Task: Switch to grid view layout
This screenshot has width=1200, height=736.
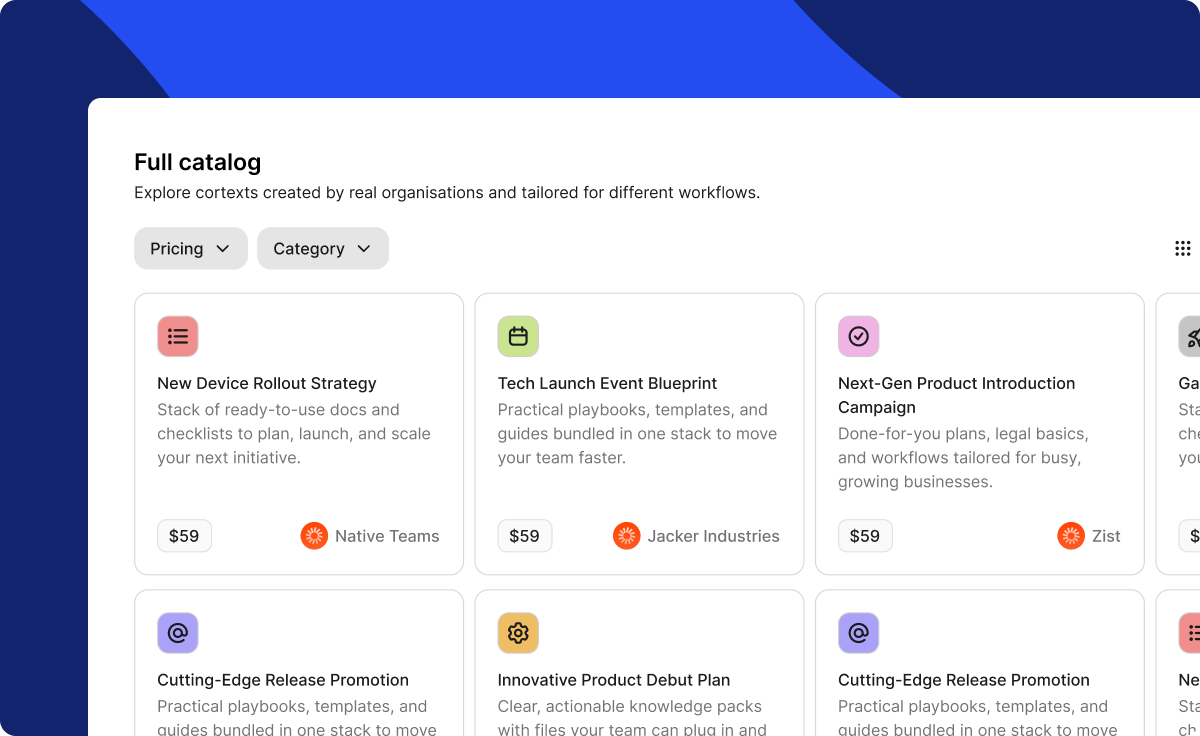Action: click(x=1182, y=248)
